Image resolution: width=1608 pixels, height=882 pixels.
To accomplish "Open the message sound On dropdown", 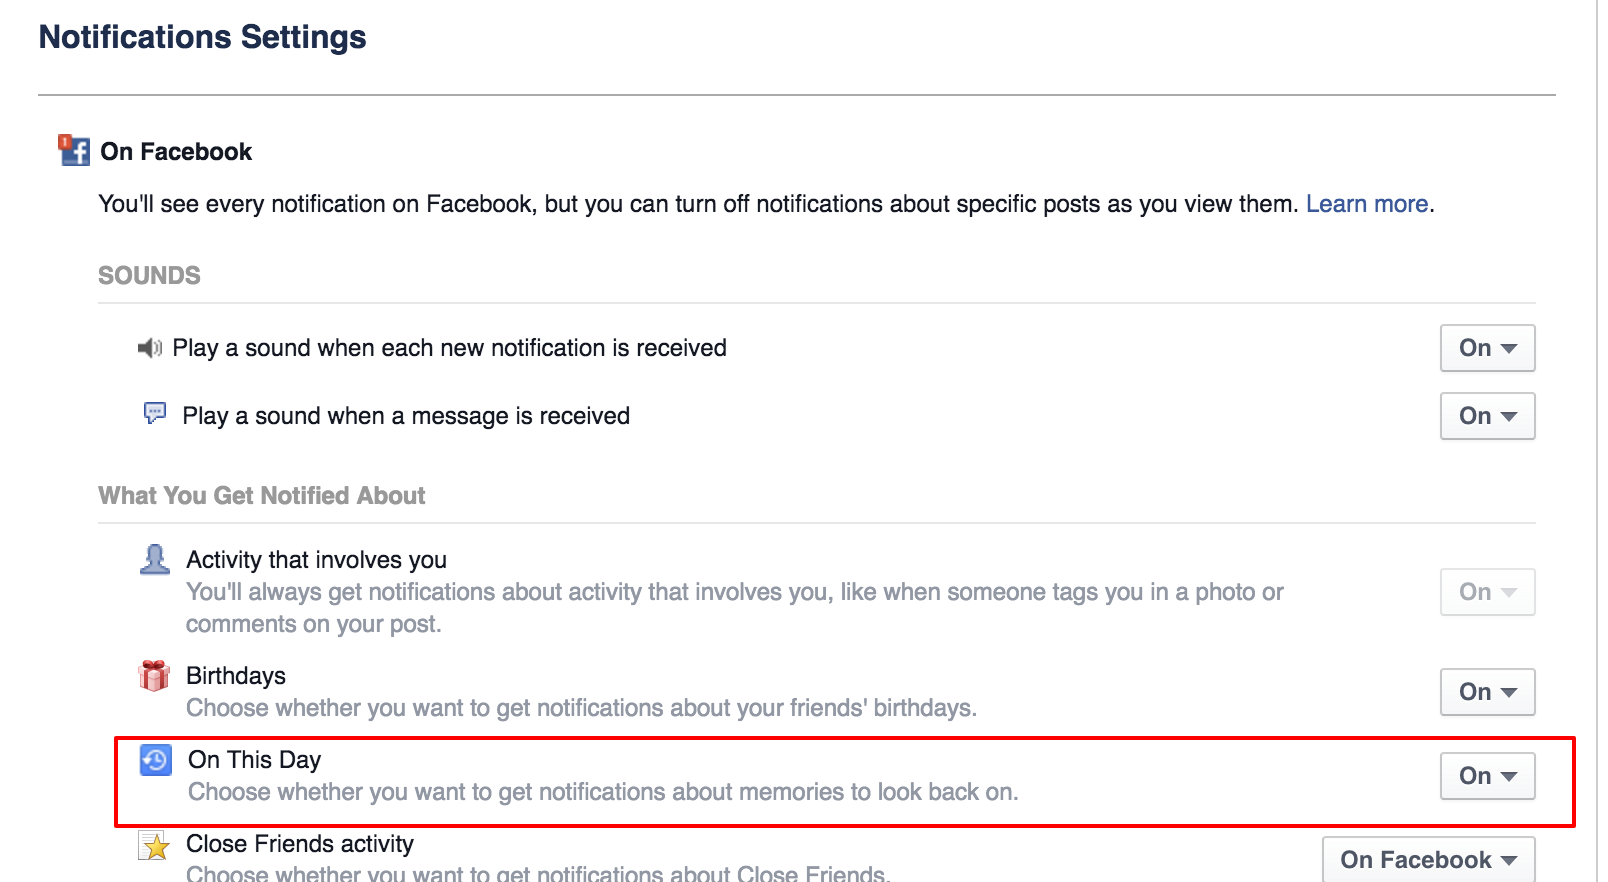I will [1487, 416].
